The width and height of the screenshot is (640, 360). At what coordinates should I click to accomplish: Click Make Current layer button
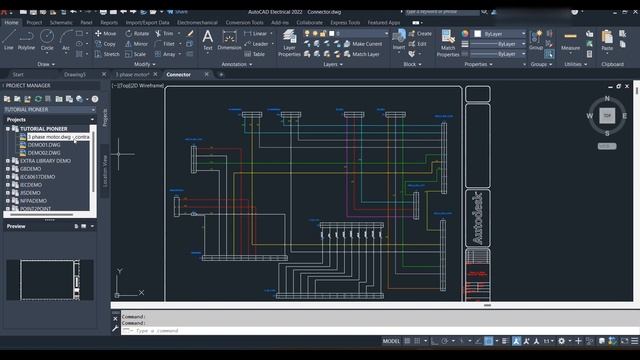(x=363, y=44)
